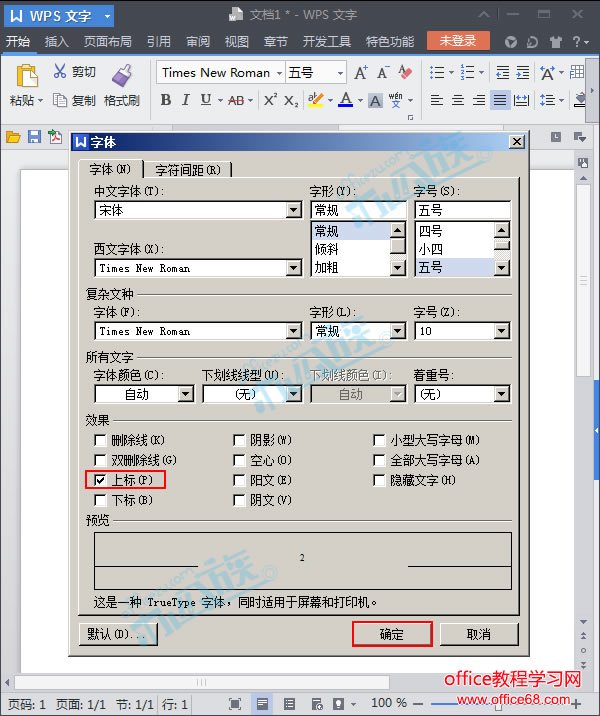Click the superscript X² ribbon icon
The height and width of the screenshot is (716, 600).
coord(270,100)
